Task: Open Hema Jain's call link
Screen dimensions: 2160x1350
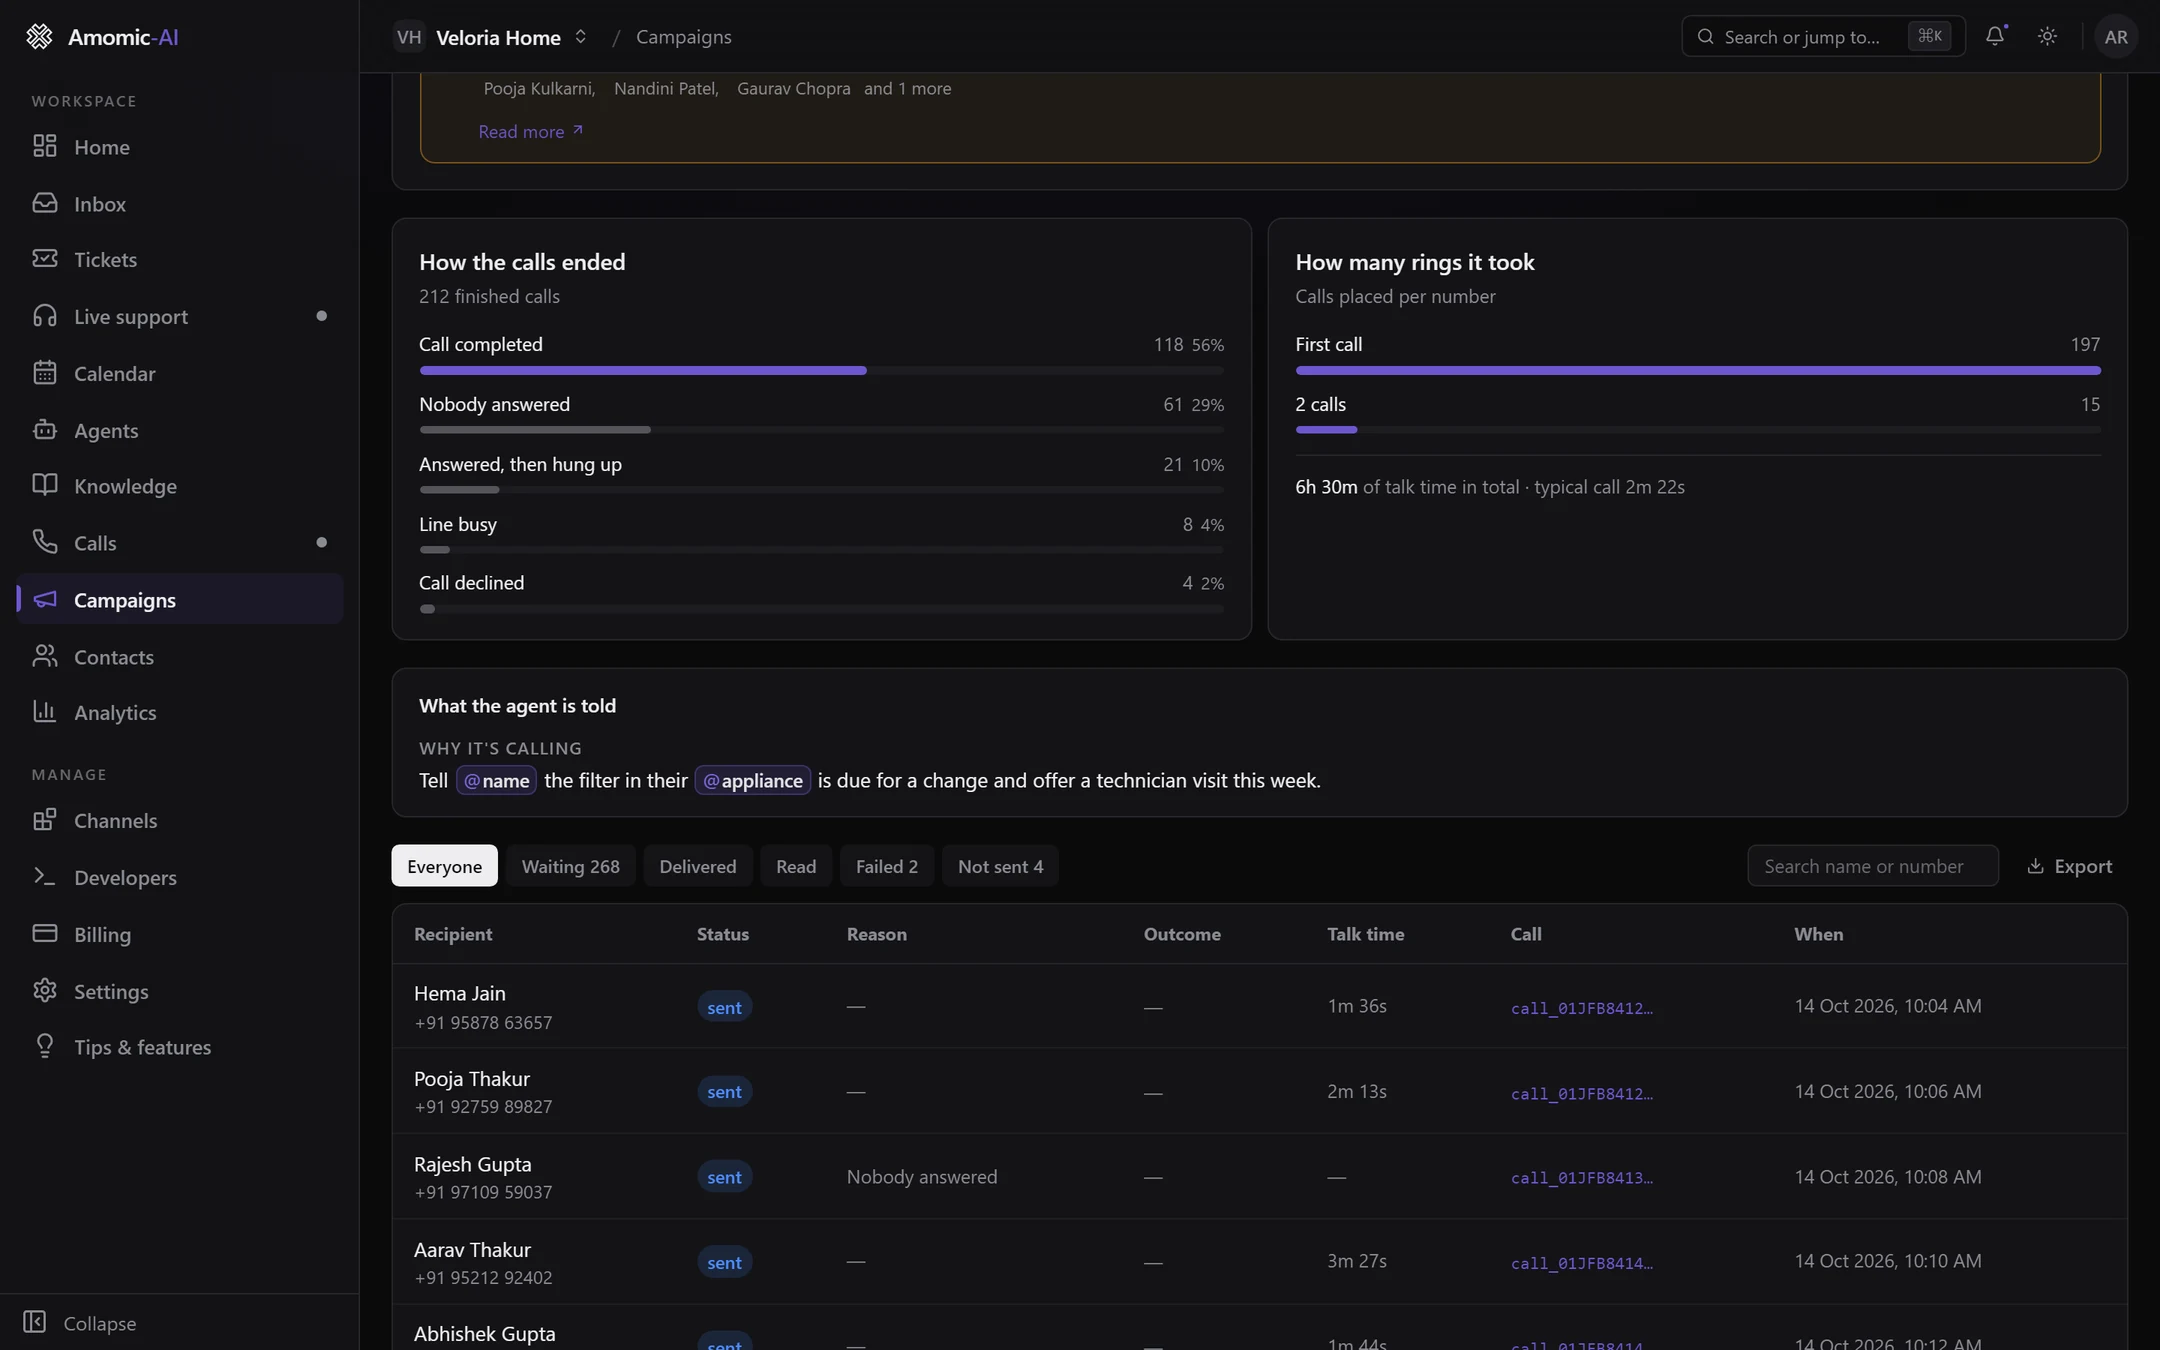Action: [1581, 1008]
